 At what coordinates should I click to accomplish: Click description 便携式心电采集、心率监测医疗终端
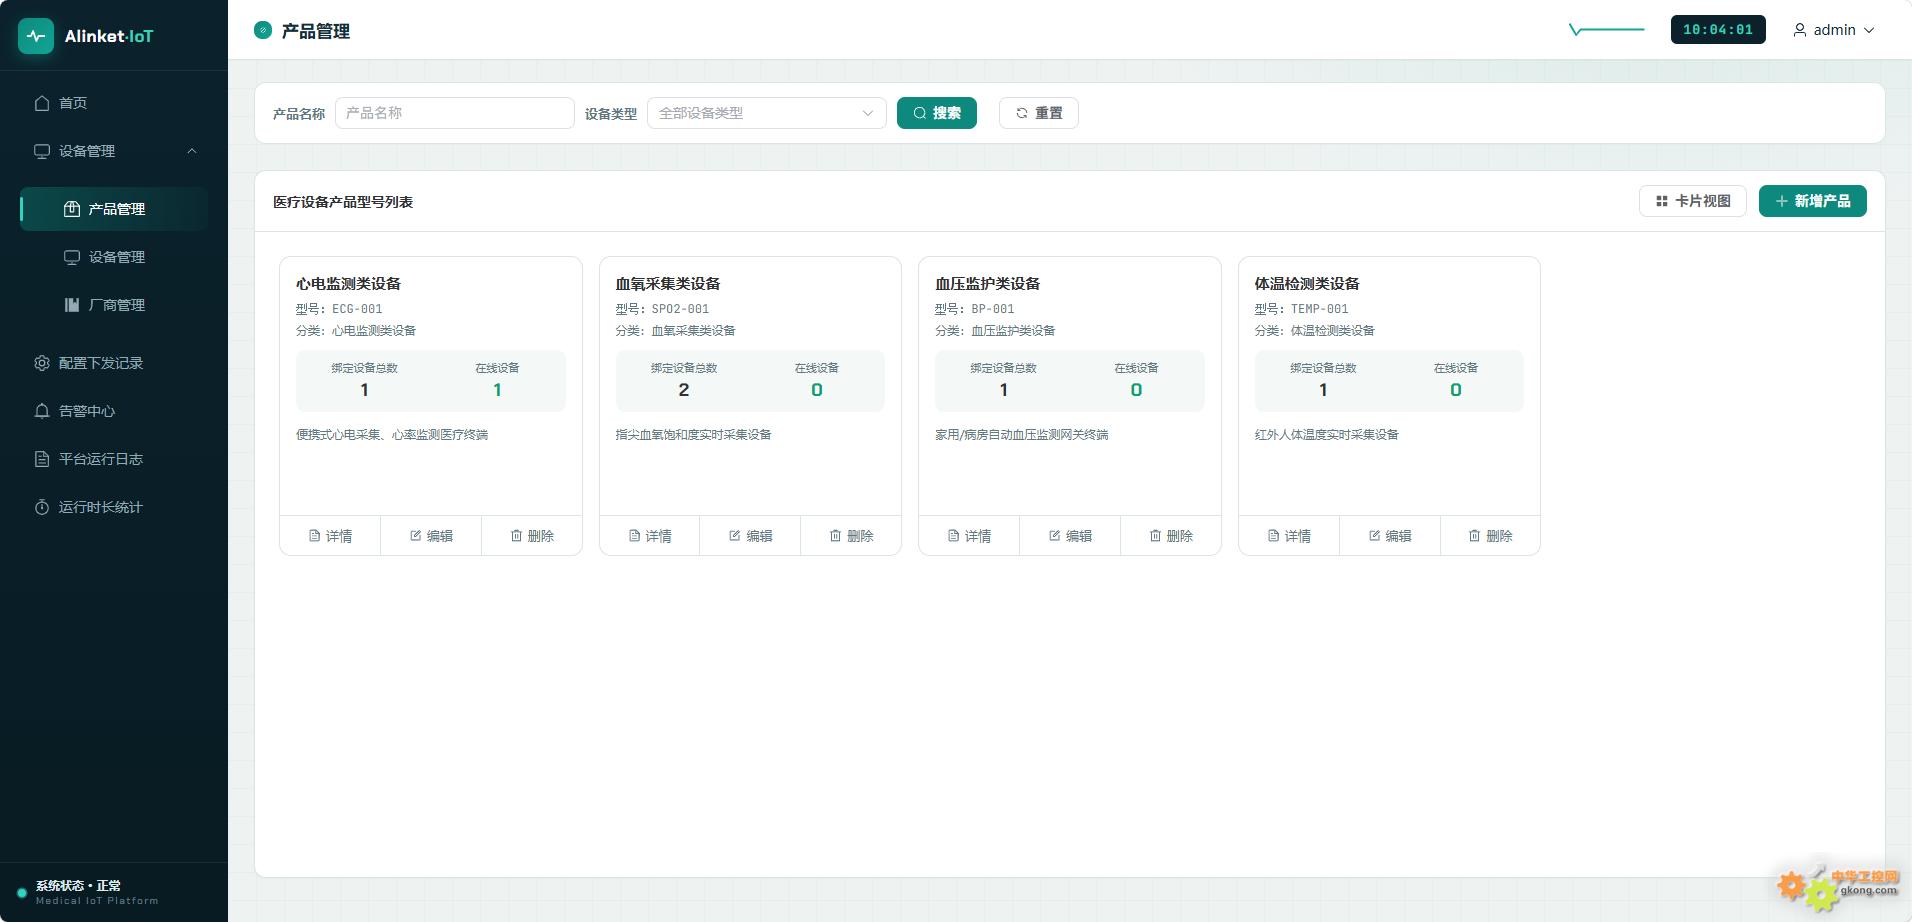[x=392, y=435]
